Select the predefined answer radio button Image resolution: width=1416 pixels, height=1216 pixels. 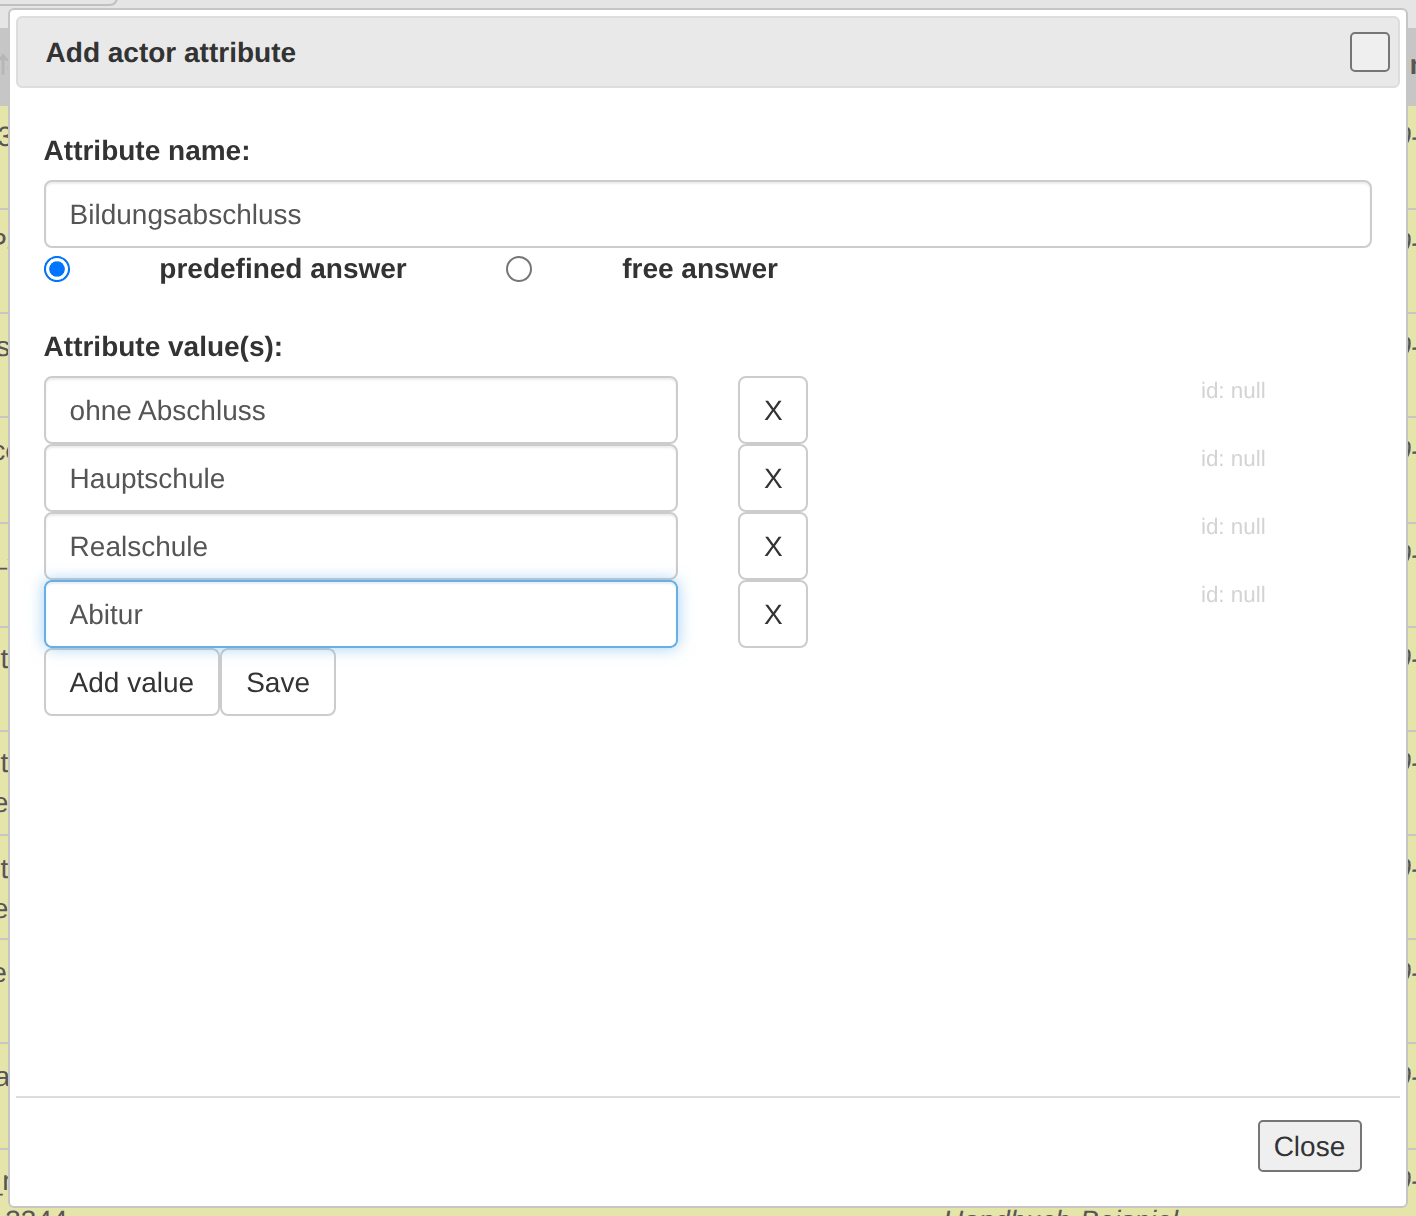point(57,269)
